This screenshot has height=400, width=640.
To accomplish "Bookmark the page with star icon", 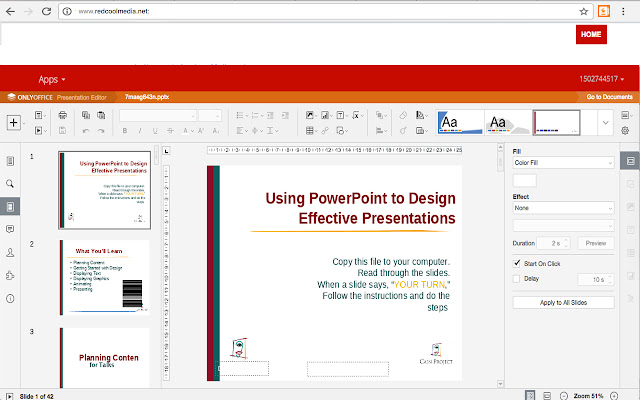I will (583, 10).
